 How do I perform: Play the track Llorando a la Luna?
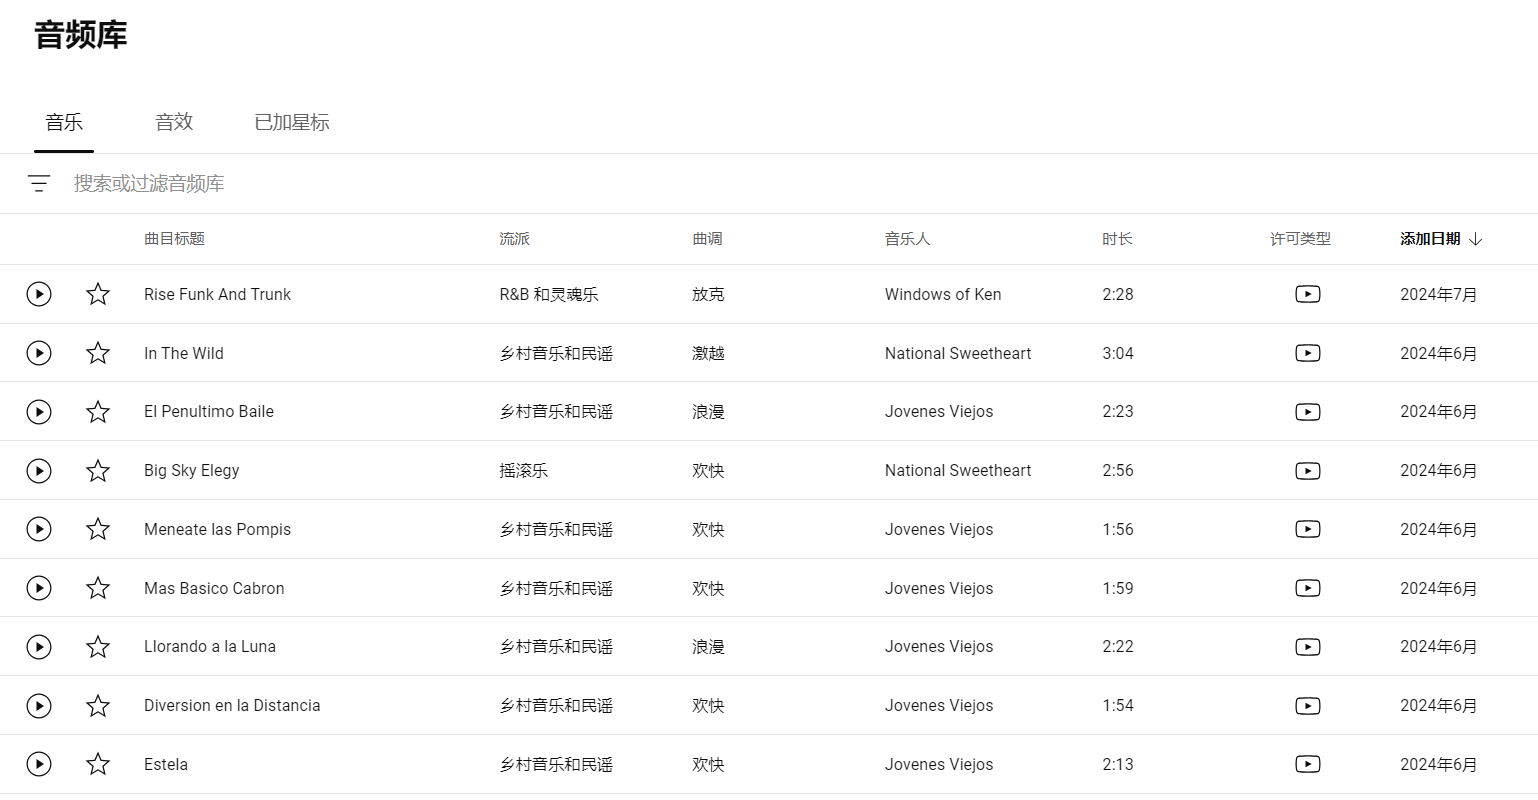[x=39, y=647]
